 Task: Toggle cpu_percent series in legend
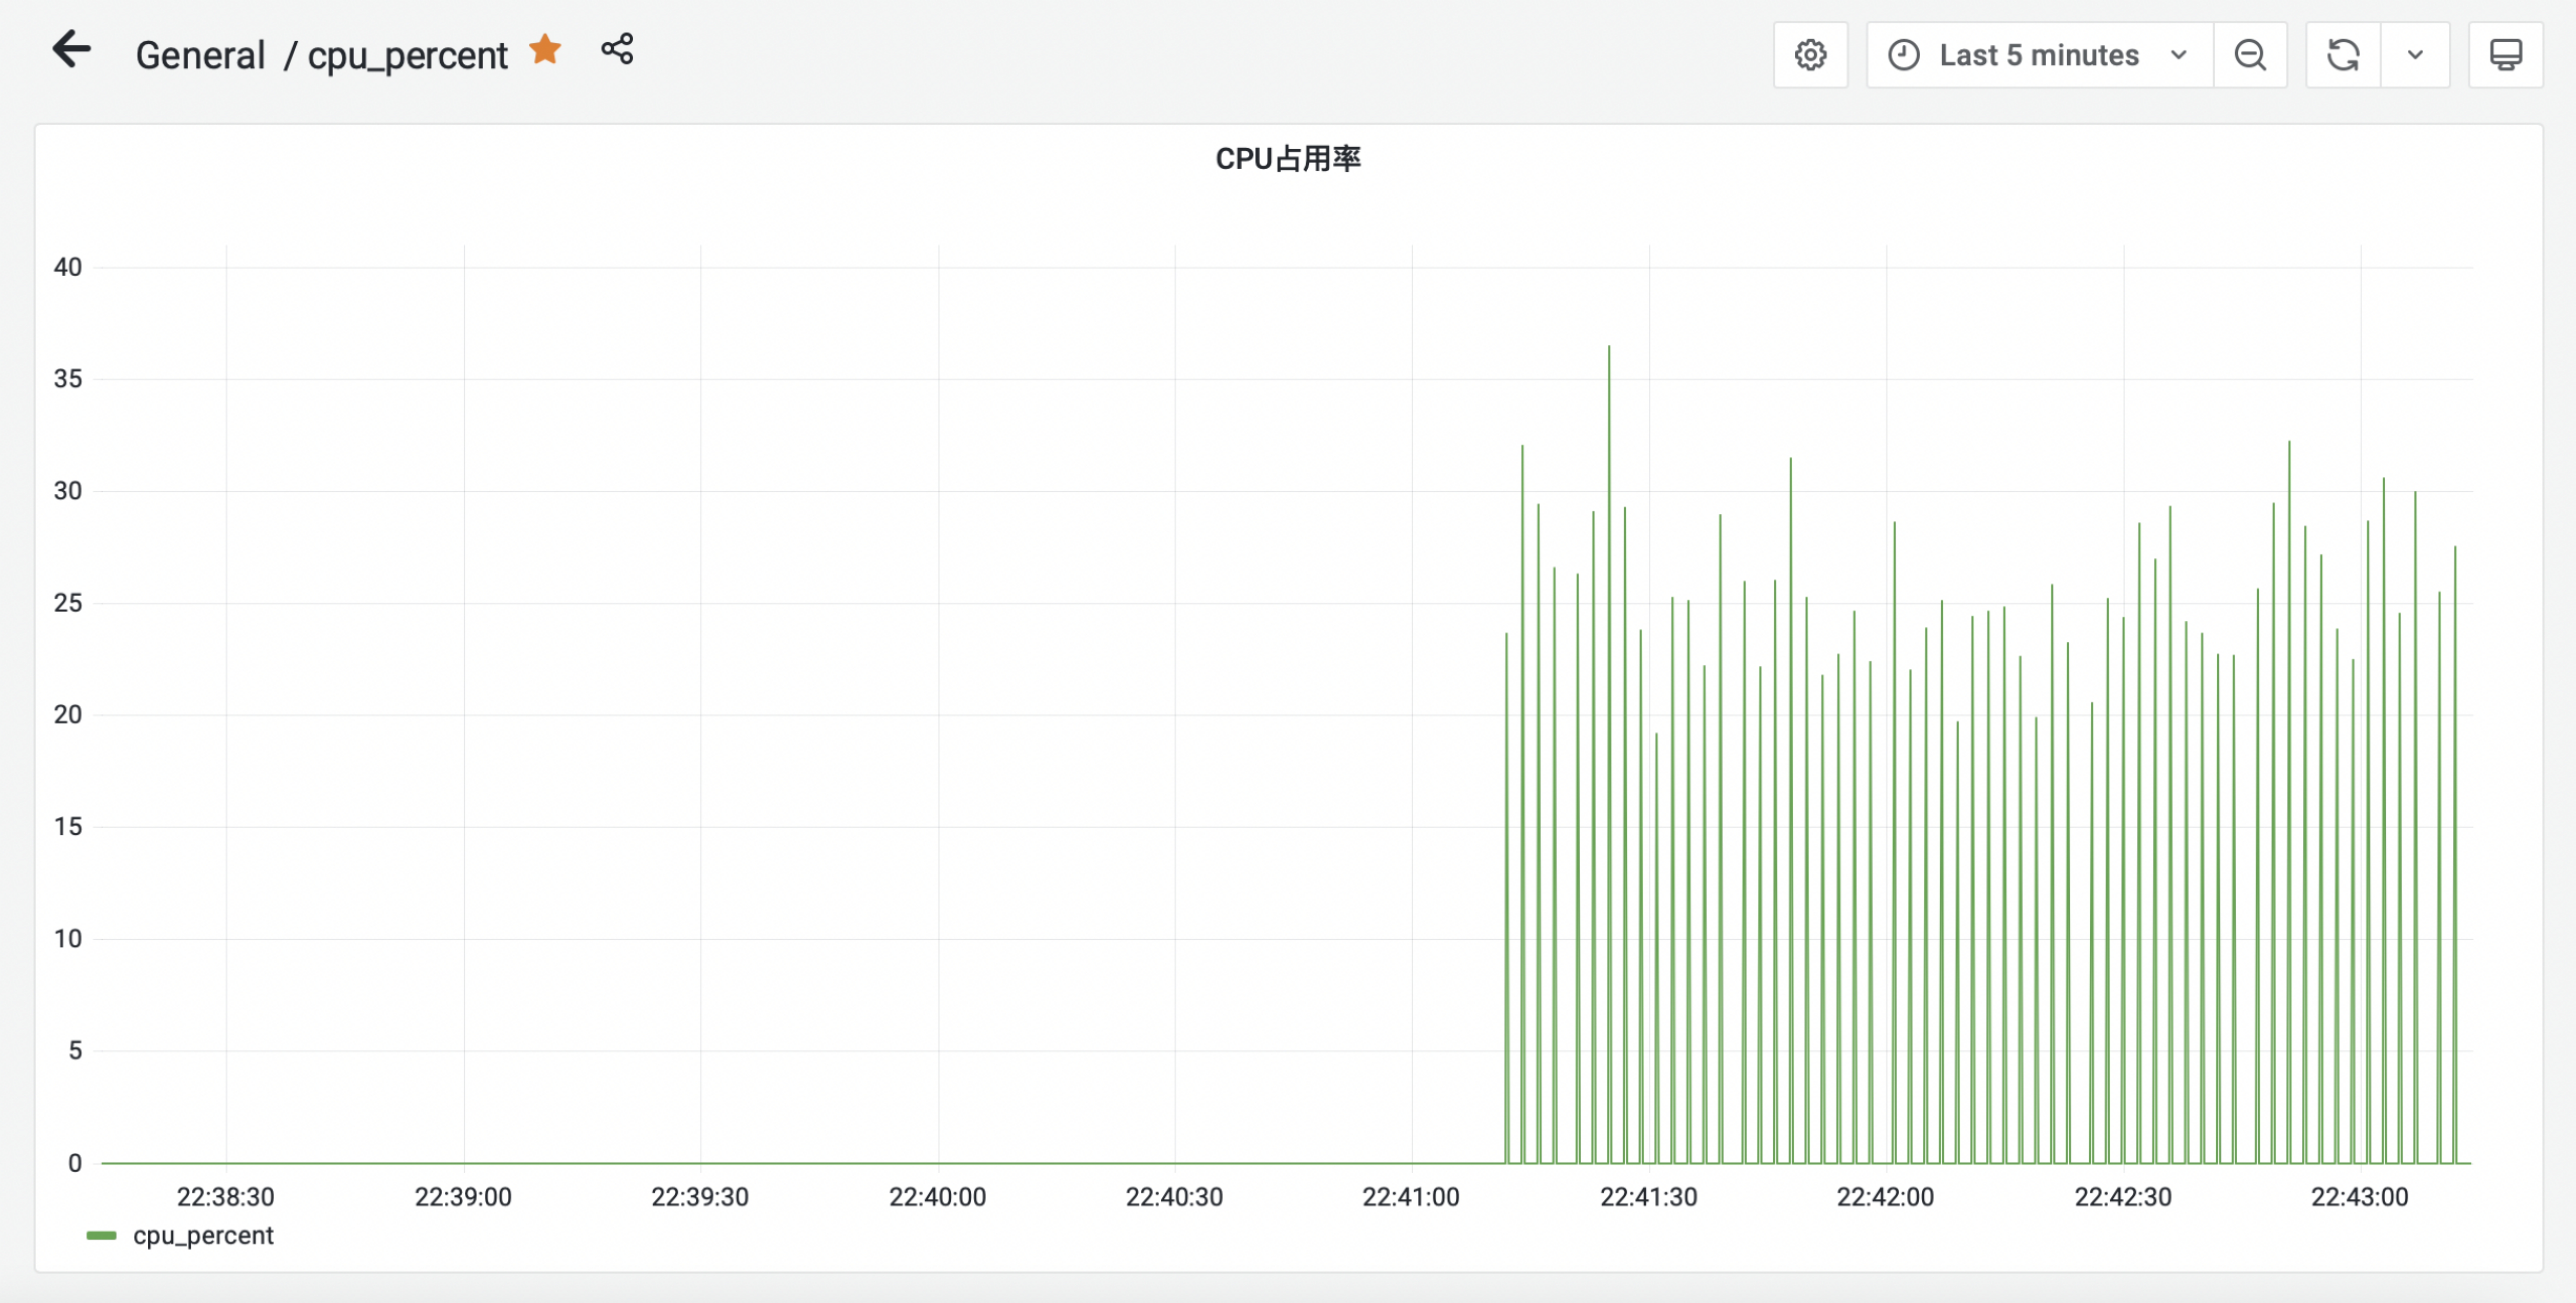point(203,1235)
